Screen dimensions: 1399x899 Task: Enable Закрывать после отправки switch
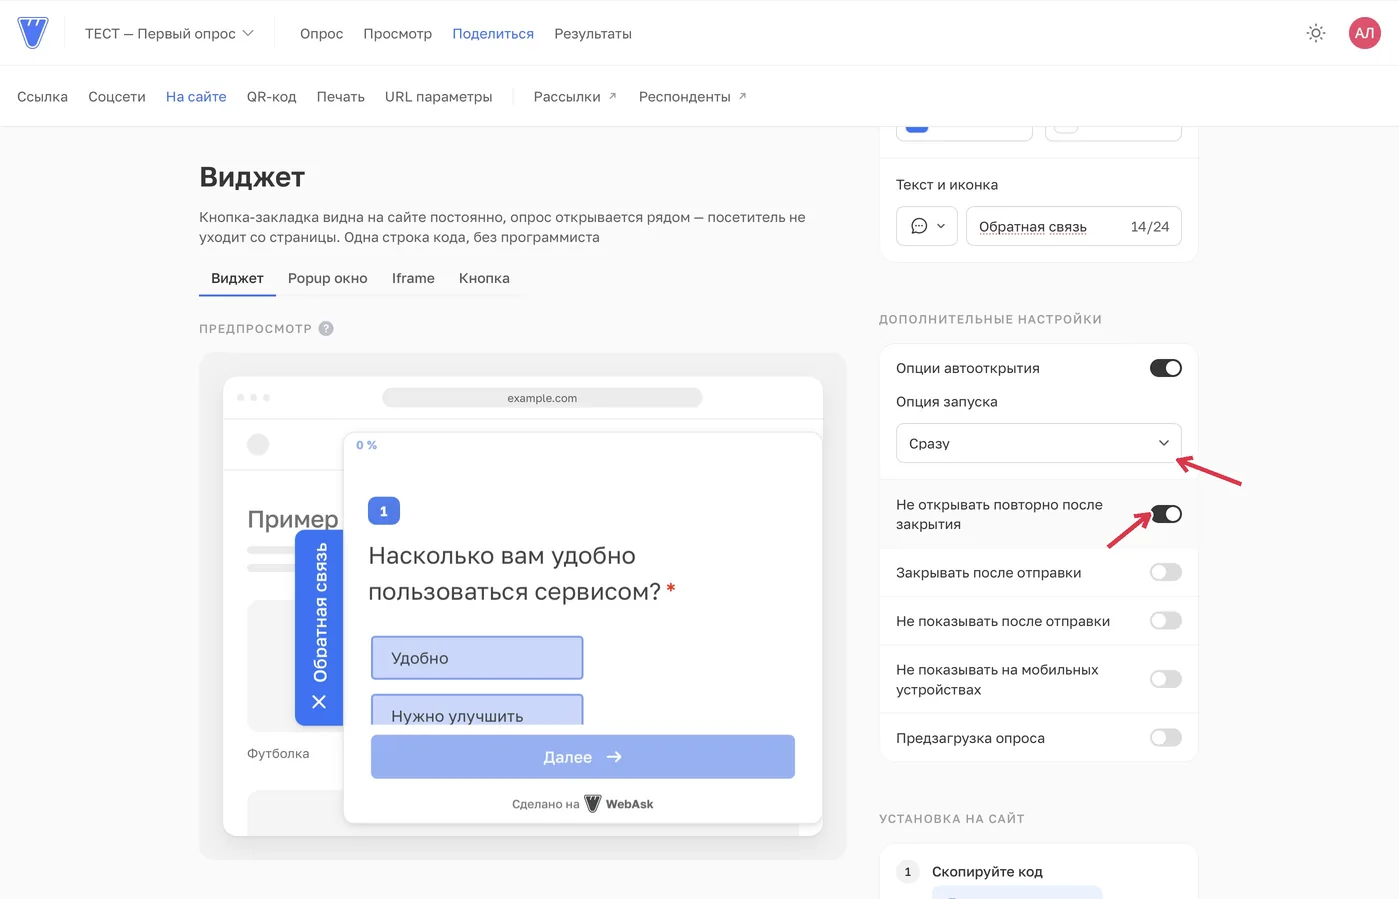coord(1166,572)
